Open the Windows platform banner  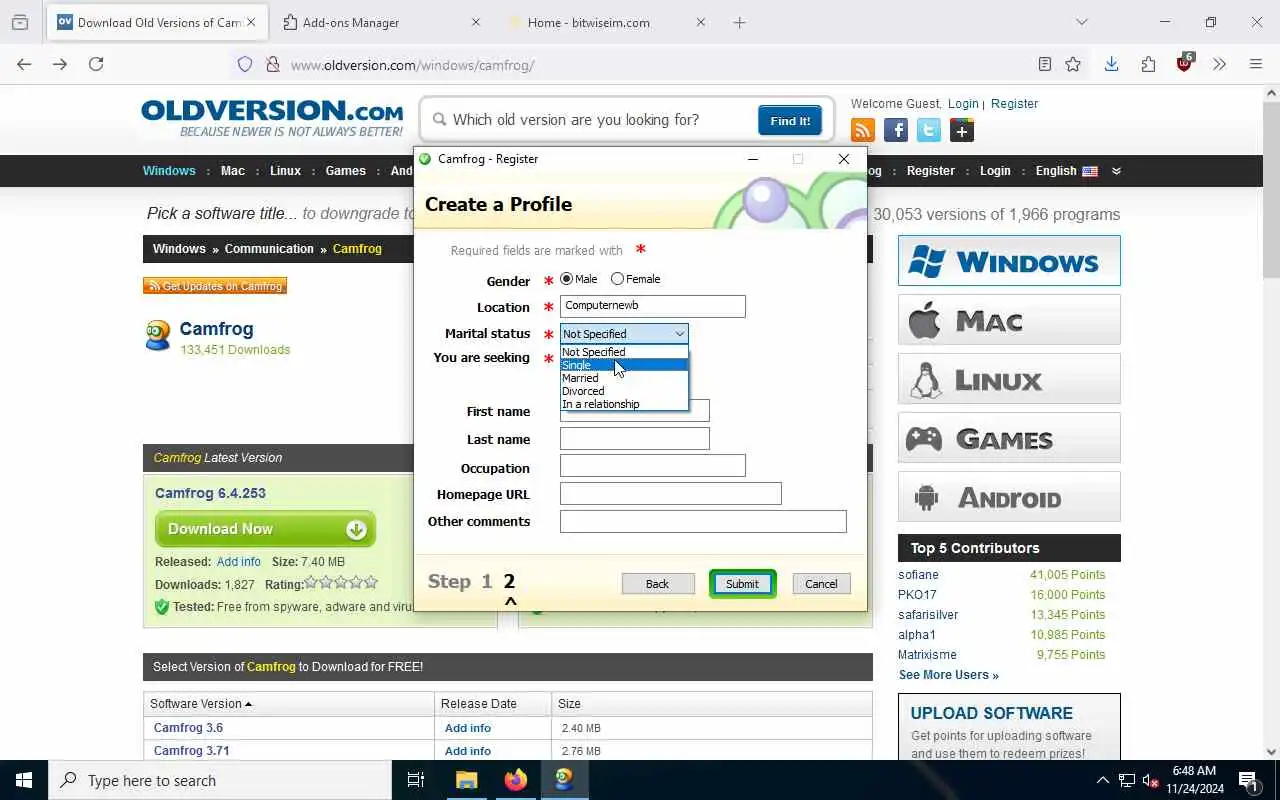(1009, 260)
